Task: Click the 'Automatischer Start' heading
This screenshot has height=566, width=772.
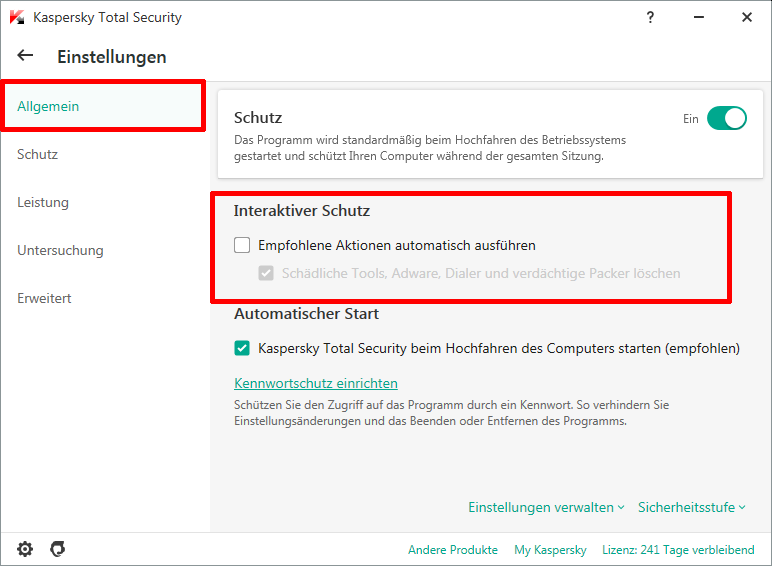Action: point(306,314)
